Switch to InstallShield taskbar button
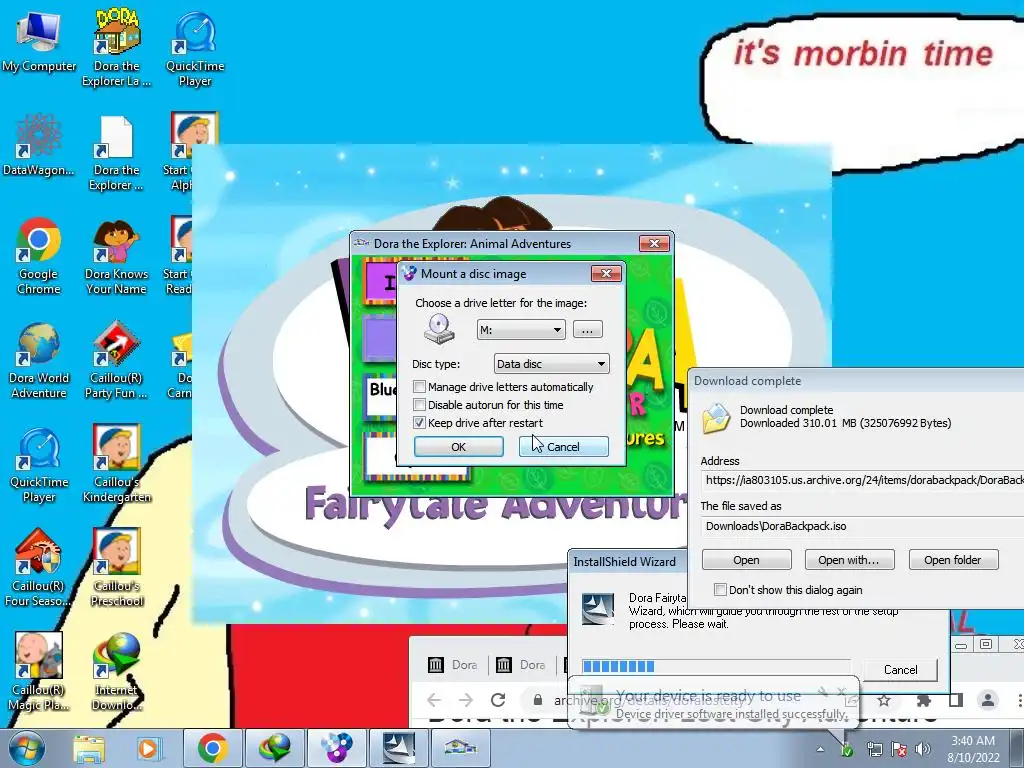The height and width of the screenshot is (768, 1024). click(398, 748)
